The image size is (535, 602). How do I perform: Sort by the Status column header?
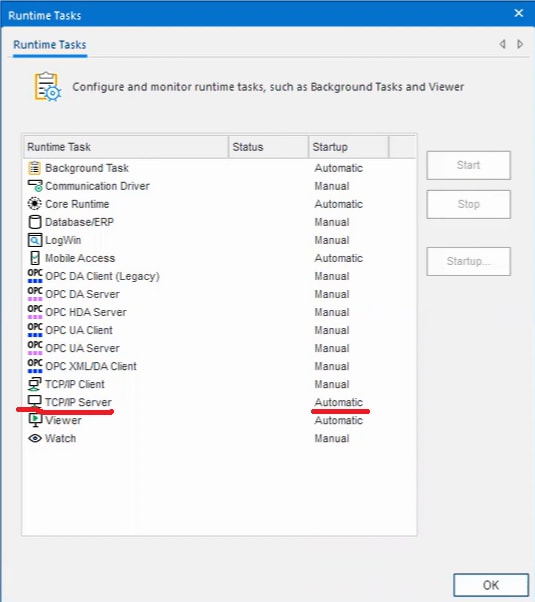pos(268,147)
